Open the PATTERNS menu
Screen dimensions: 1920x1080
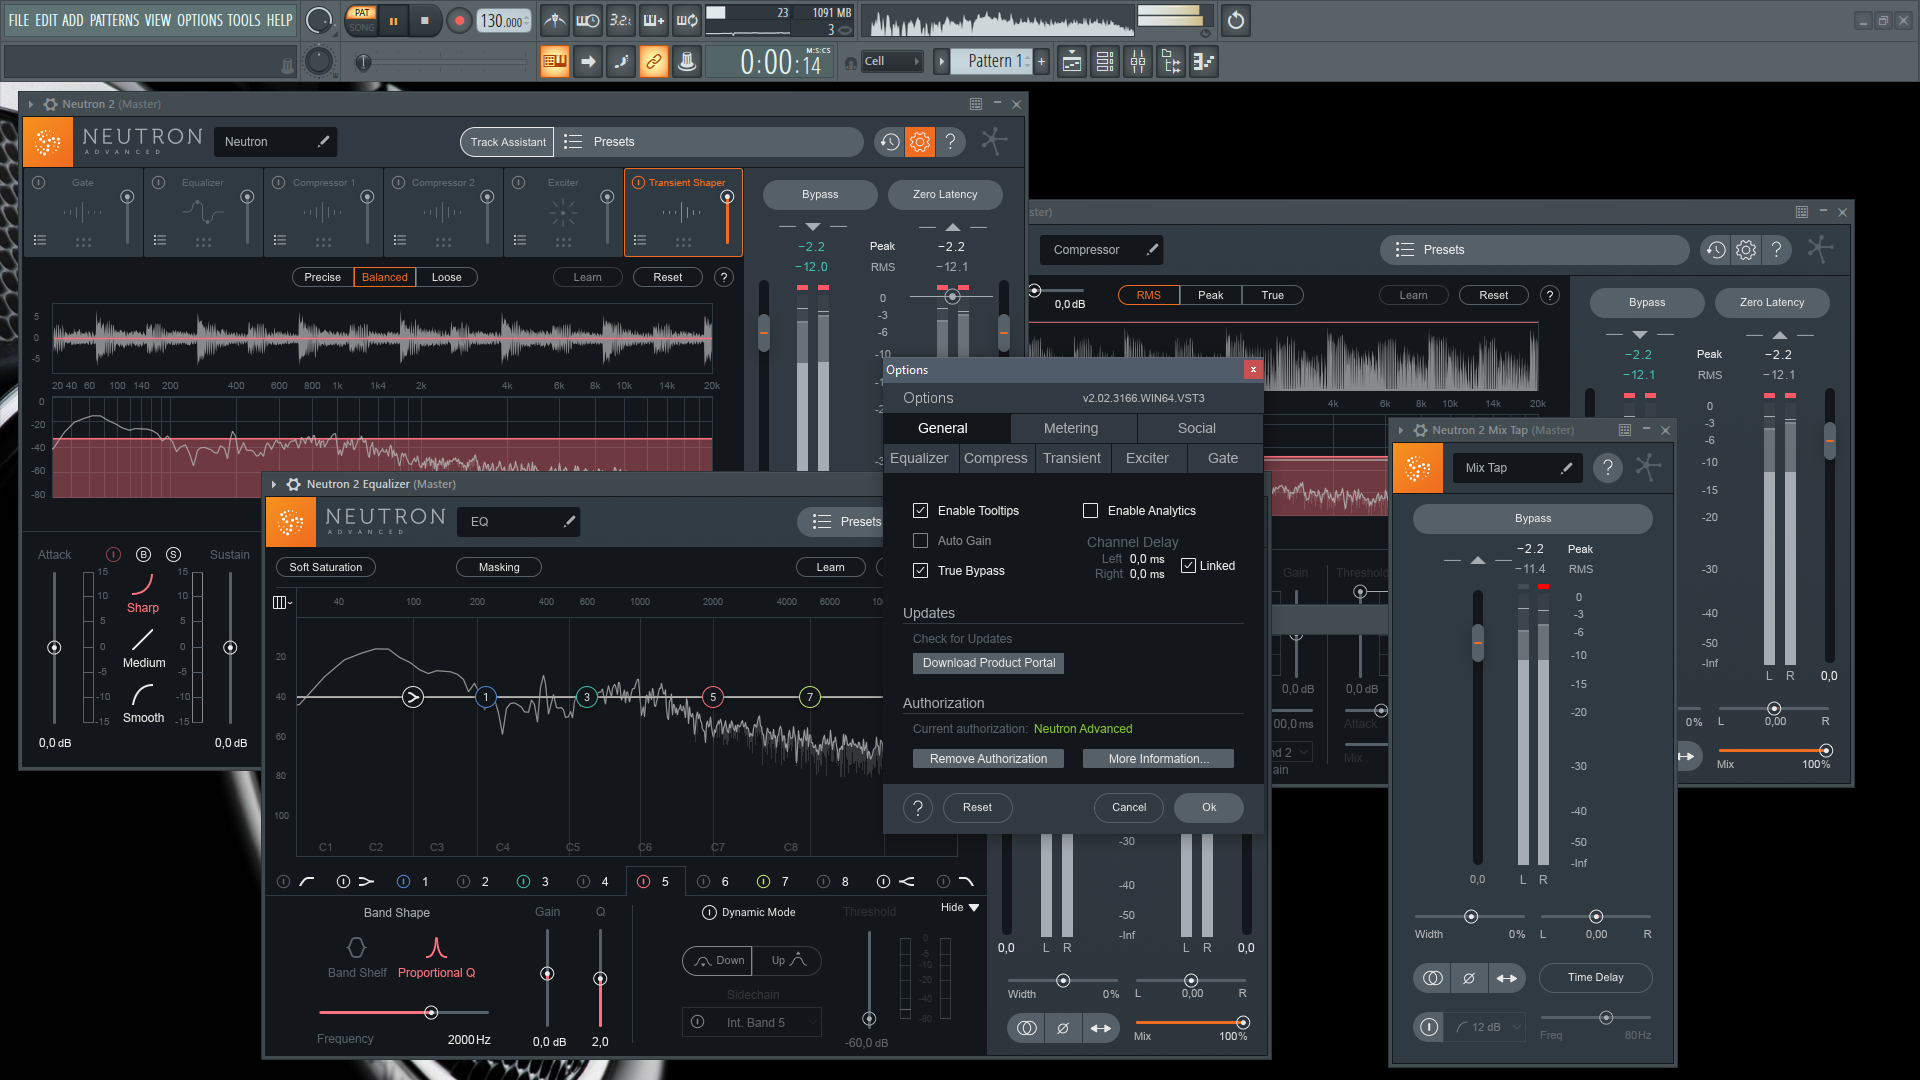click(x=114, y=20)
